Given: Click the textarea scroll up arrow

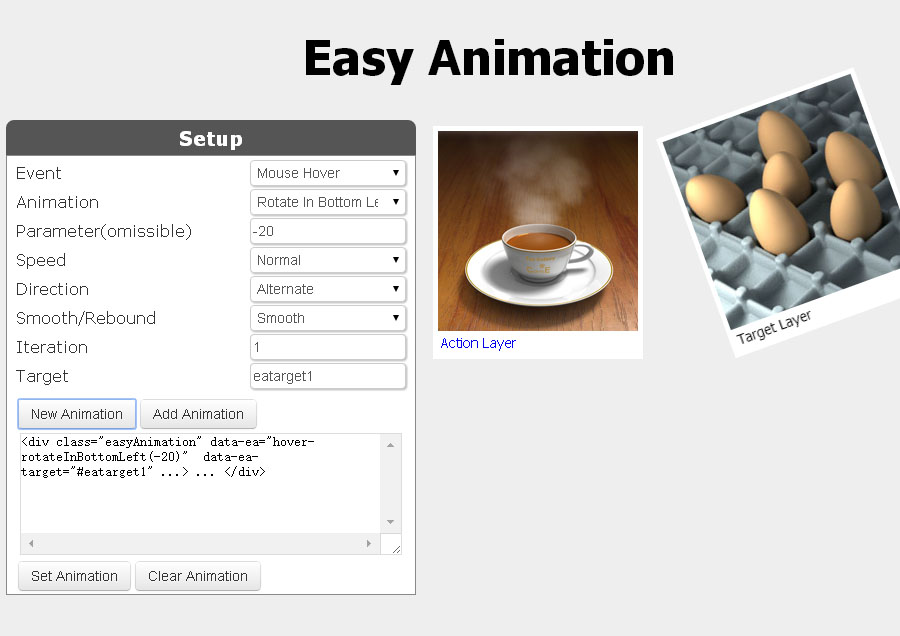Looking at the screenshot, I should (x=390, y=445).
